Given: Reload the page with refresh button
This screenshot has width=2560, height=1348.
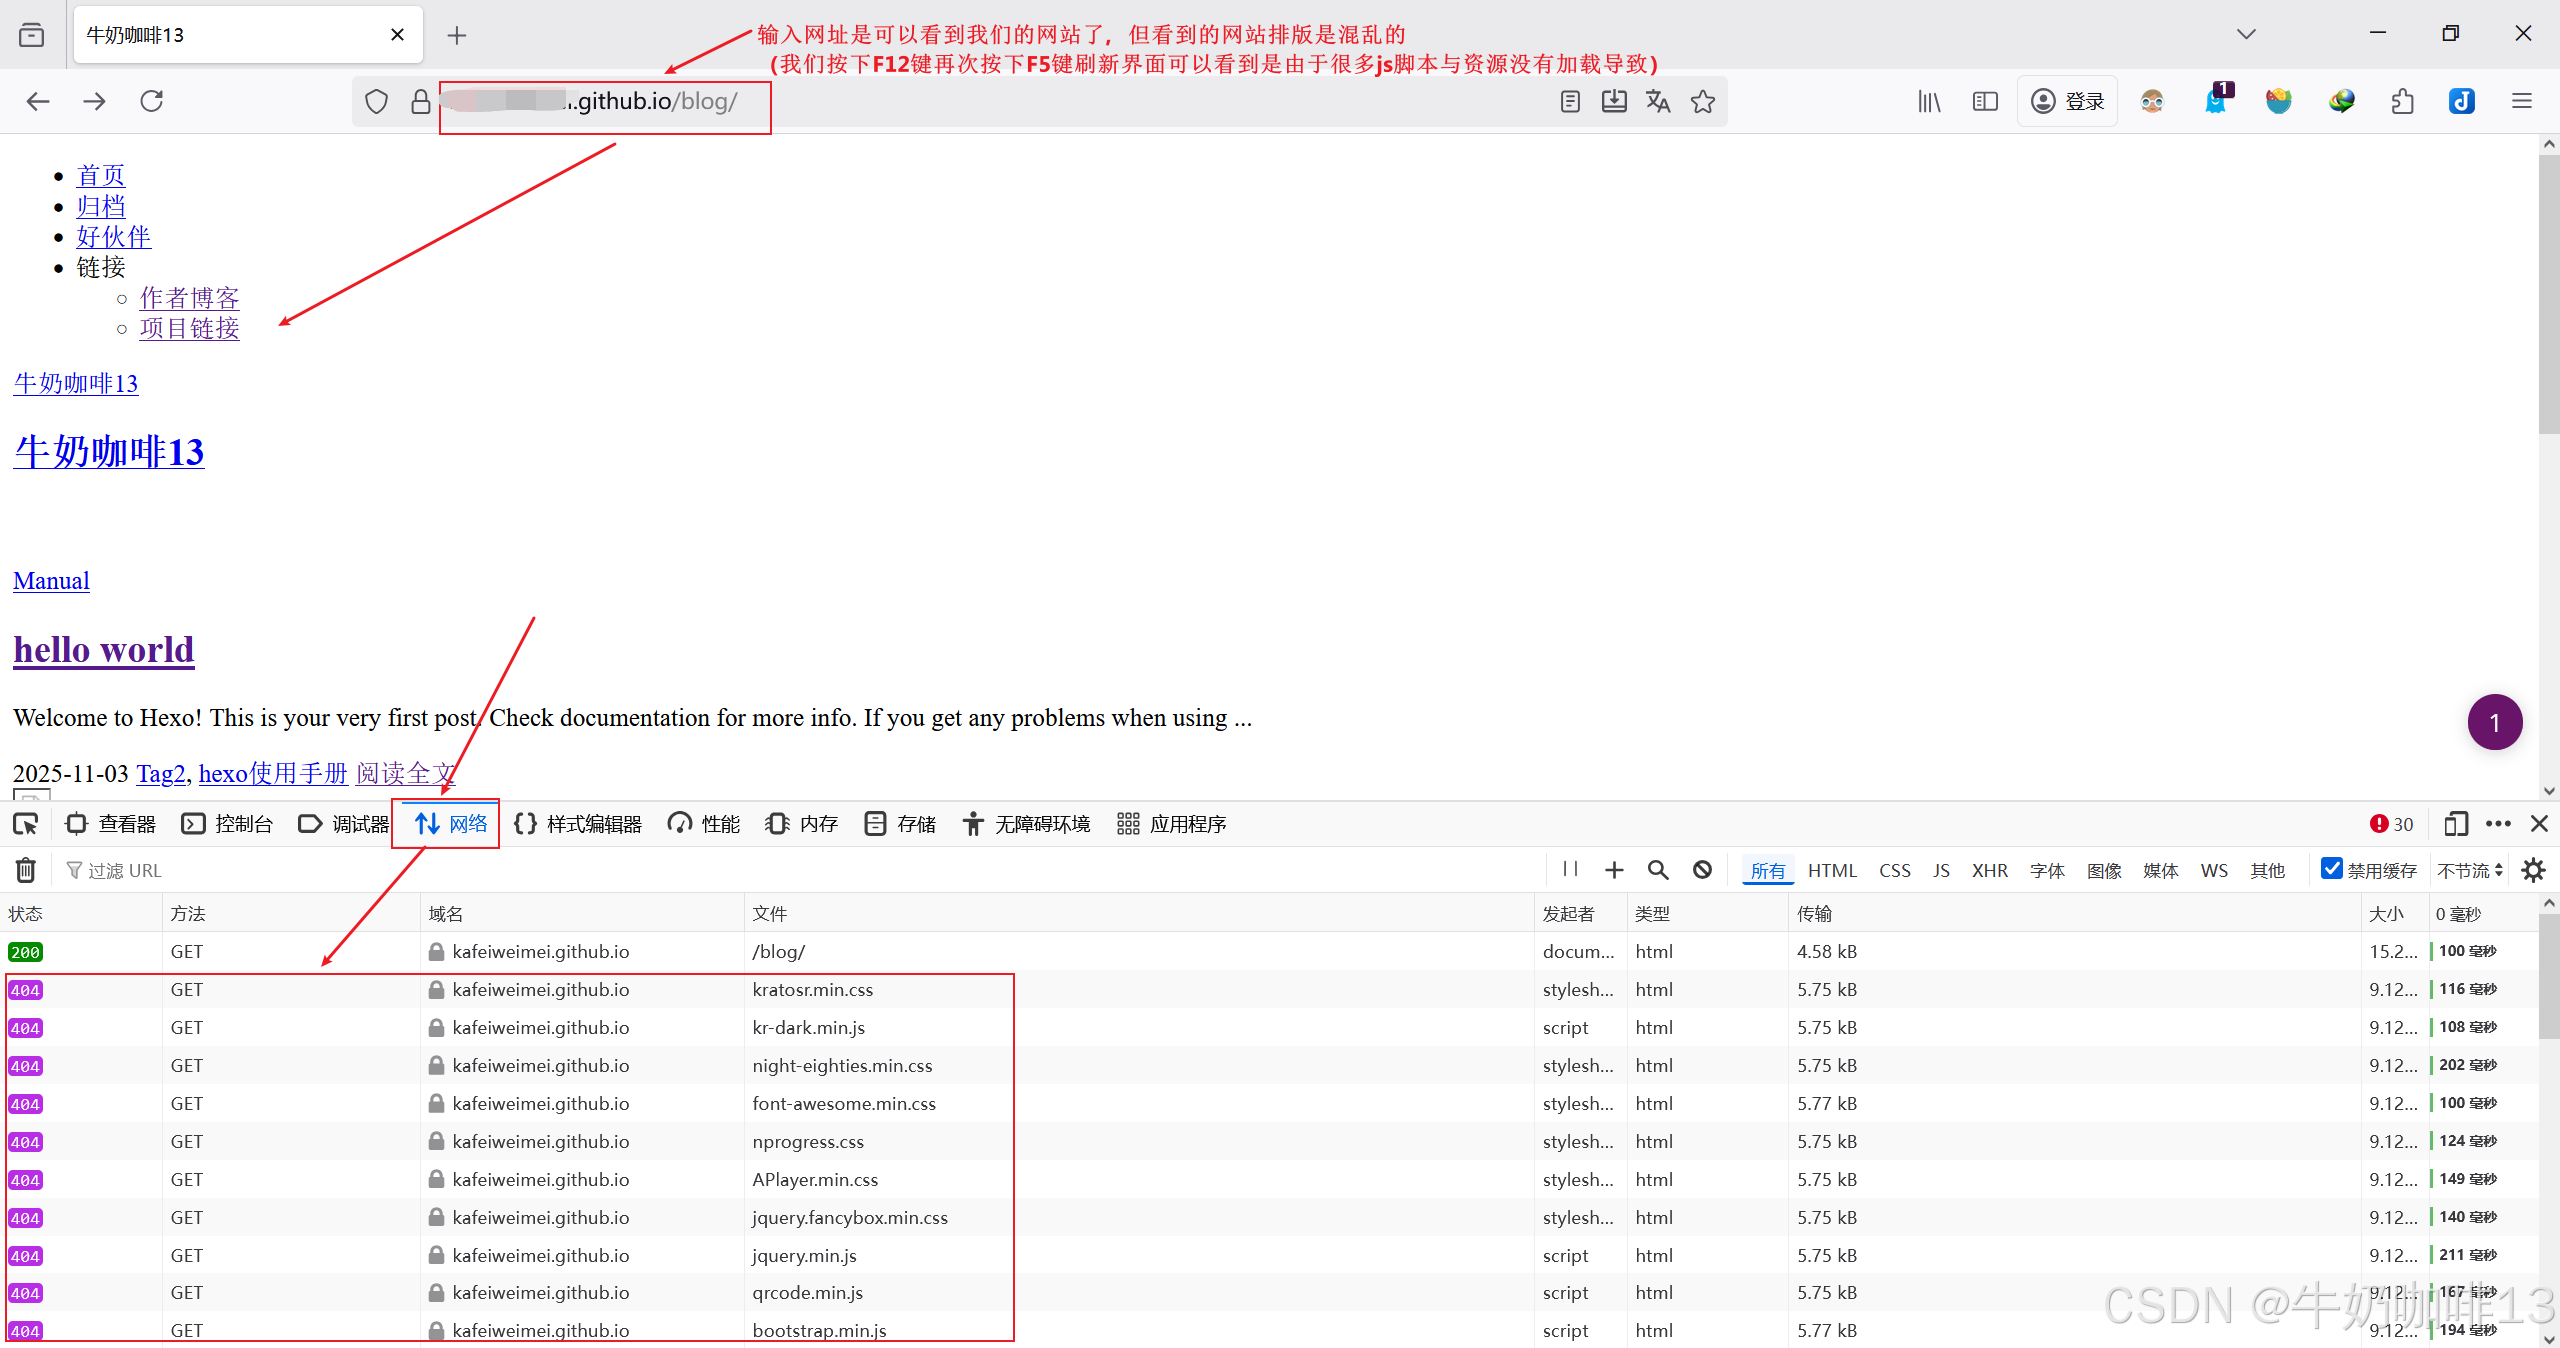Looking at the screenshot, I should click(x=151, y=101).
